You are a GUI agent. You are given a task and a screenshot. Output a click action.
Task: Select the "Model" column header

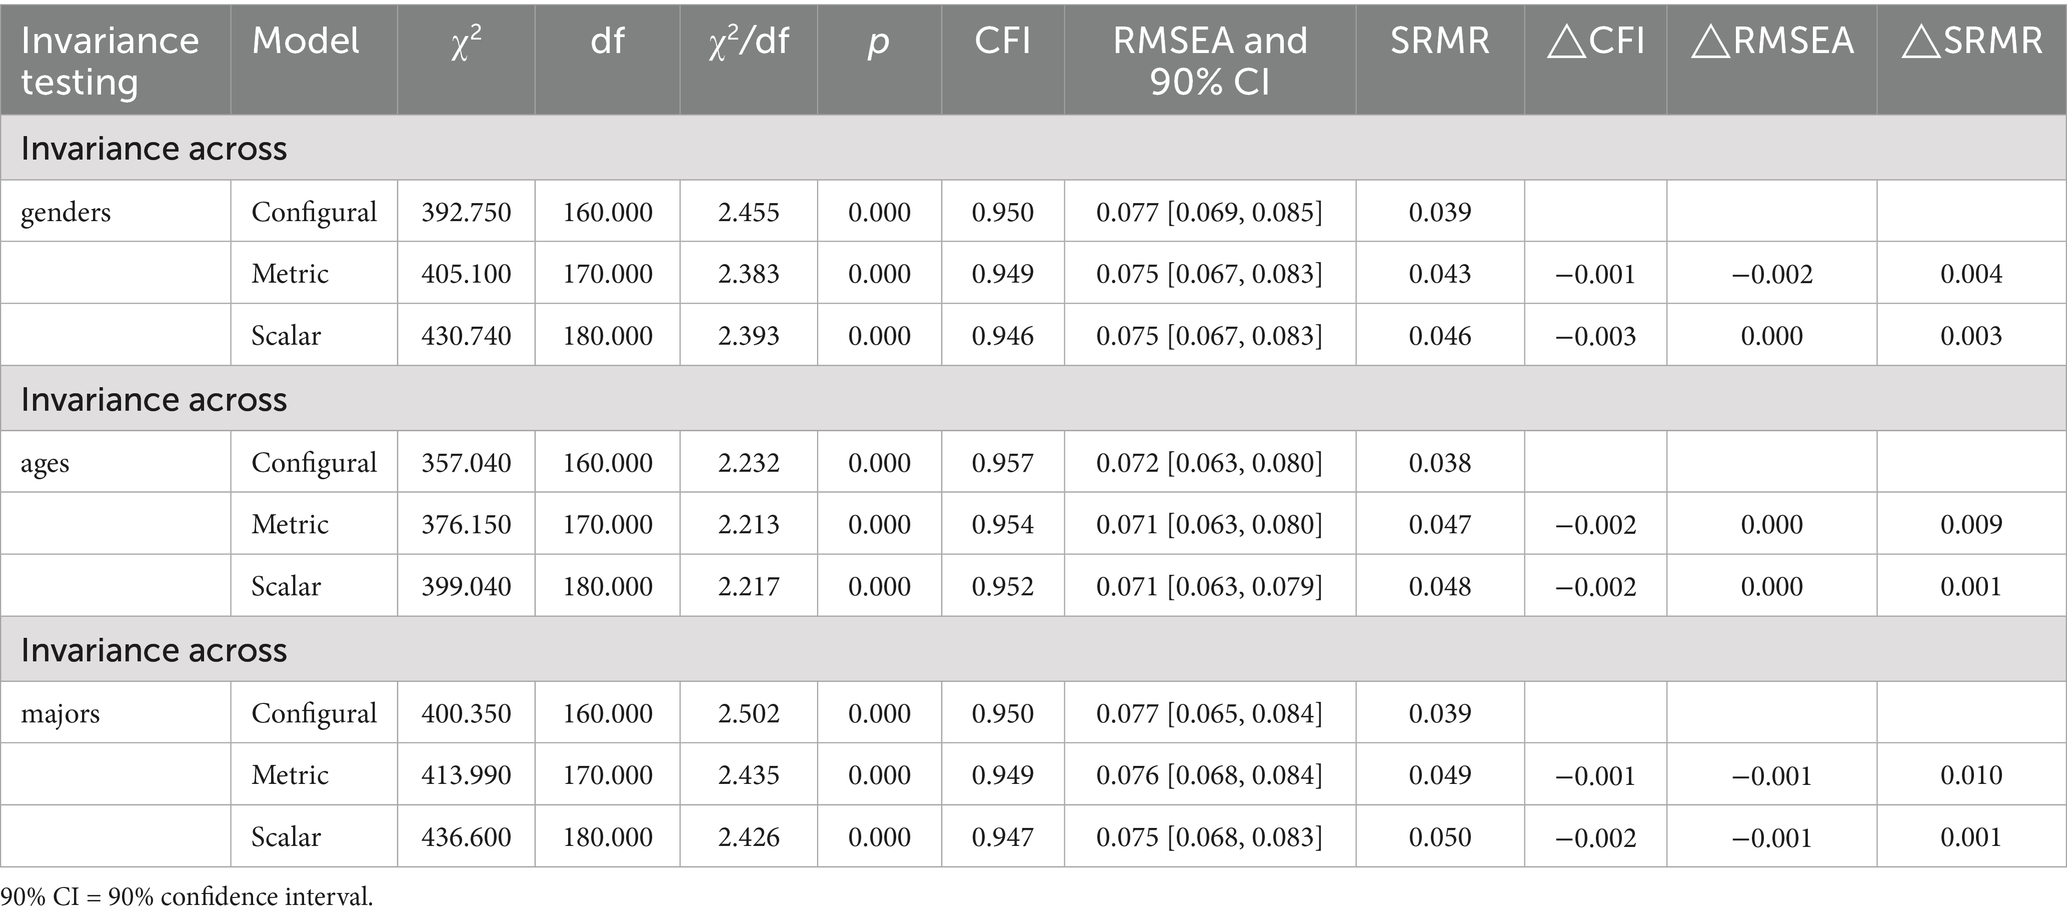(x=305, y=40)
